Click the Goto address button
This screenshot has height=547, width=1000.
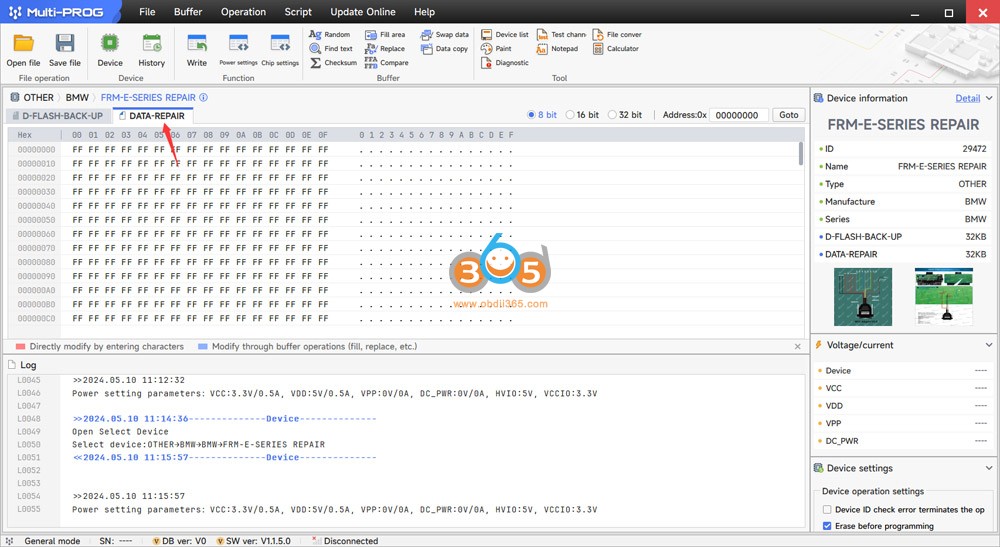[x=788, y=115]
